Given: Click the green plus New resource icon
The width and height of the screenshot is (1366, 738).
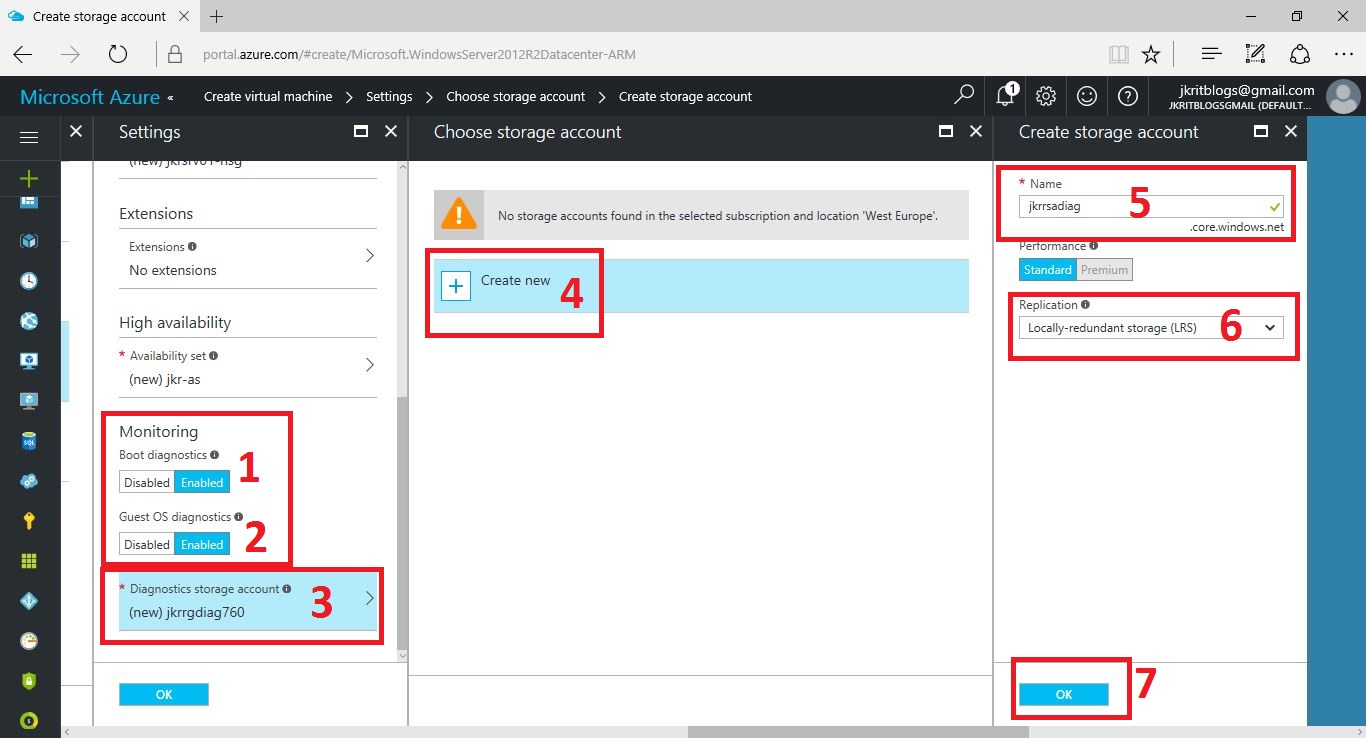Looking at the screenshot, I should 29,179.
